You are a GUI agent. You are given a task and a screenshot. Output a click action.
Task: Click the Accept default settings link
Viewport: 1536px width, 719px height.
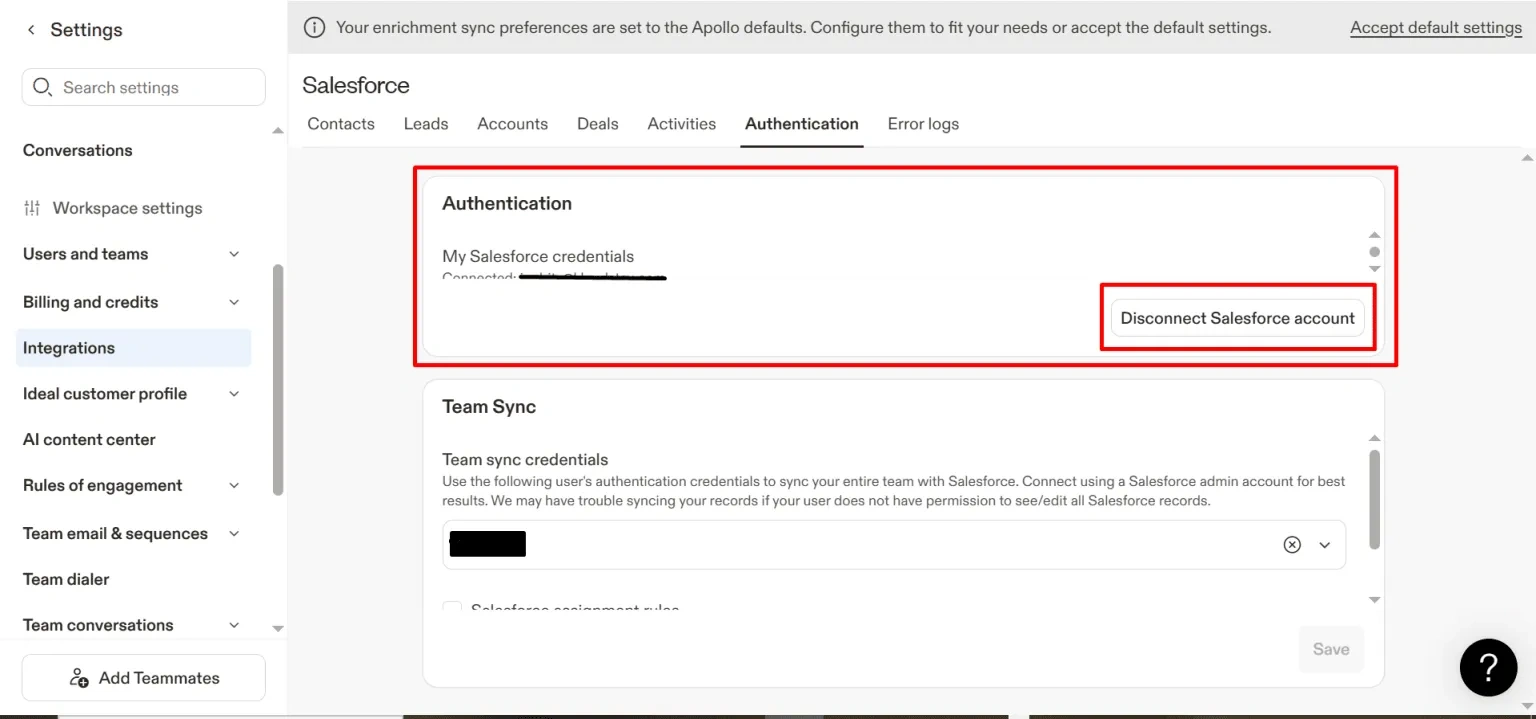(x=1435, y=28)
